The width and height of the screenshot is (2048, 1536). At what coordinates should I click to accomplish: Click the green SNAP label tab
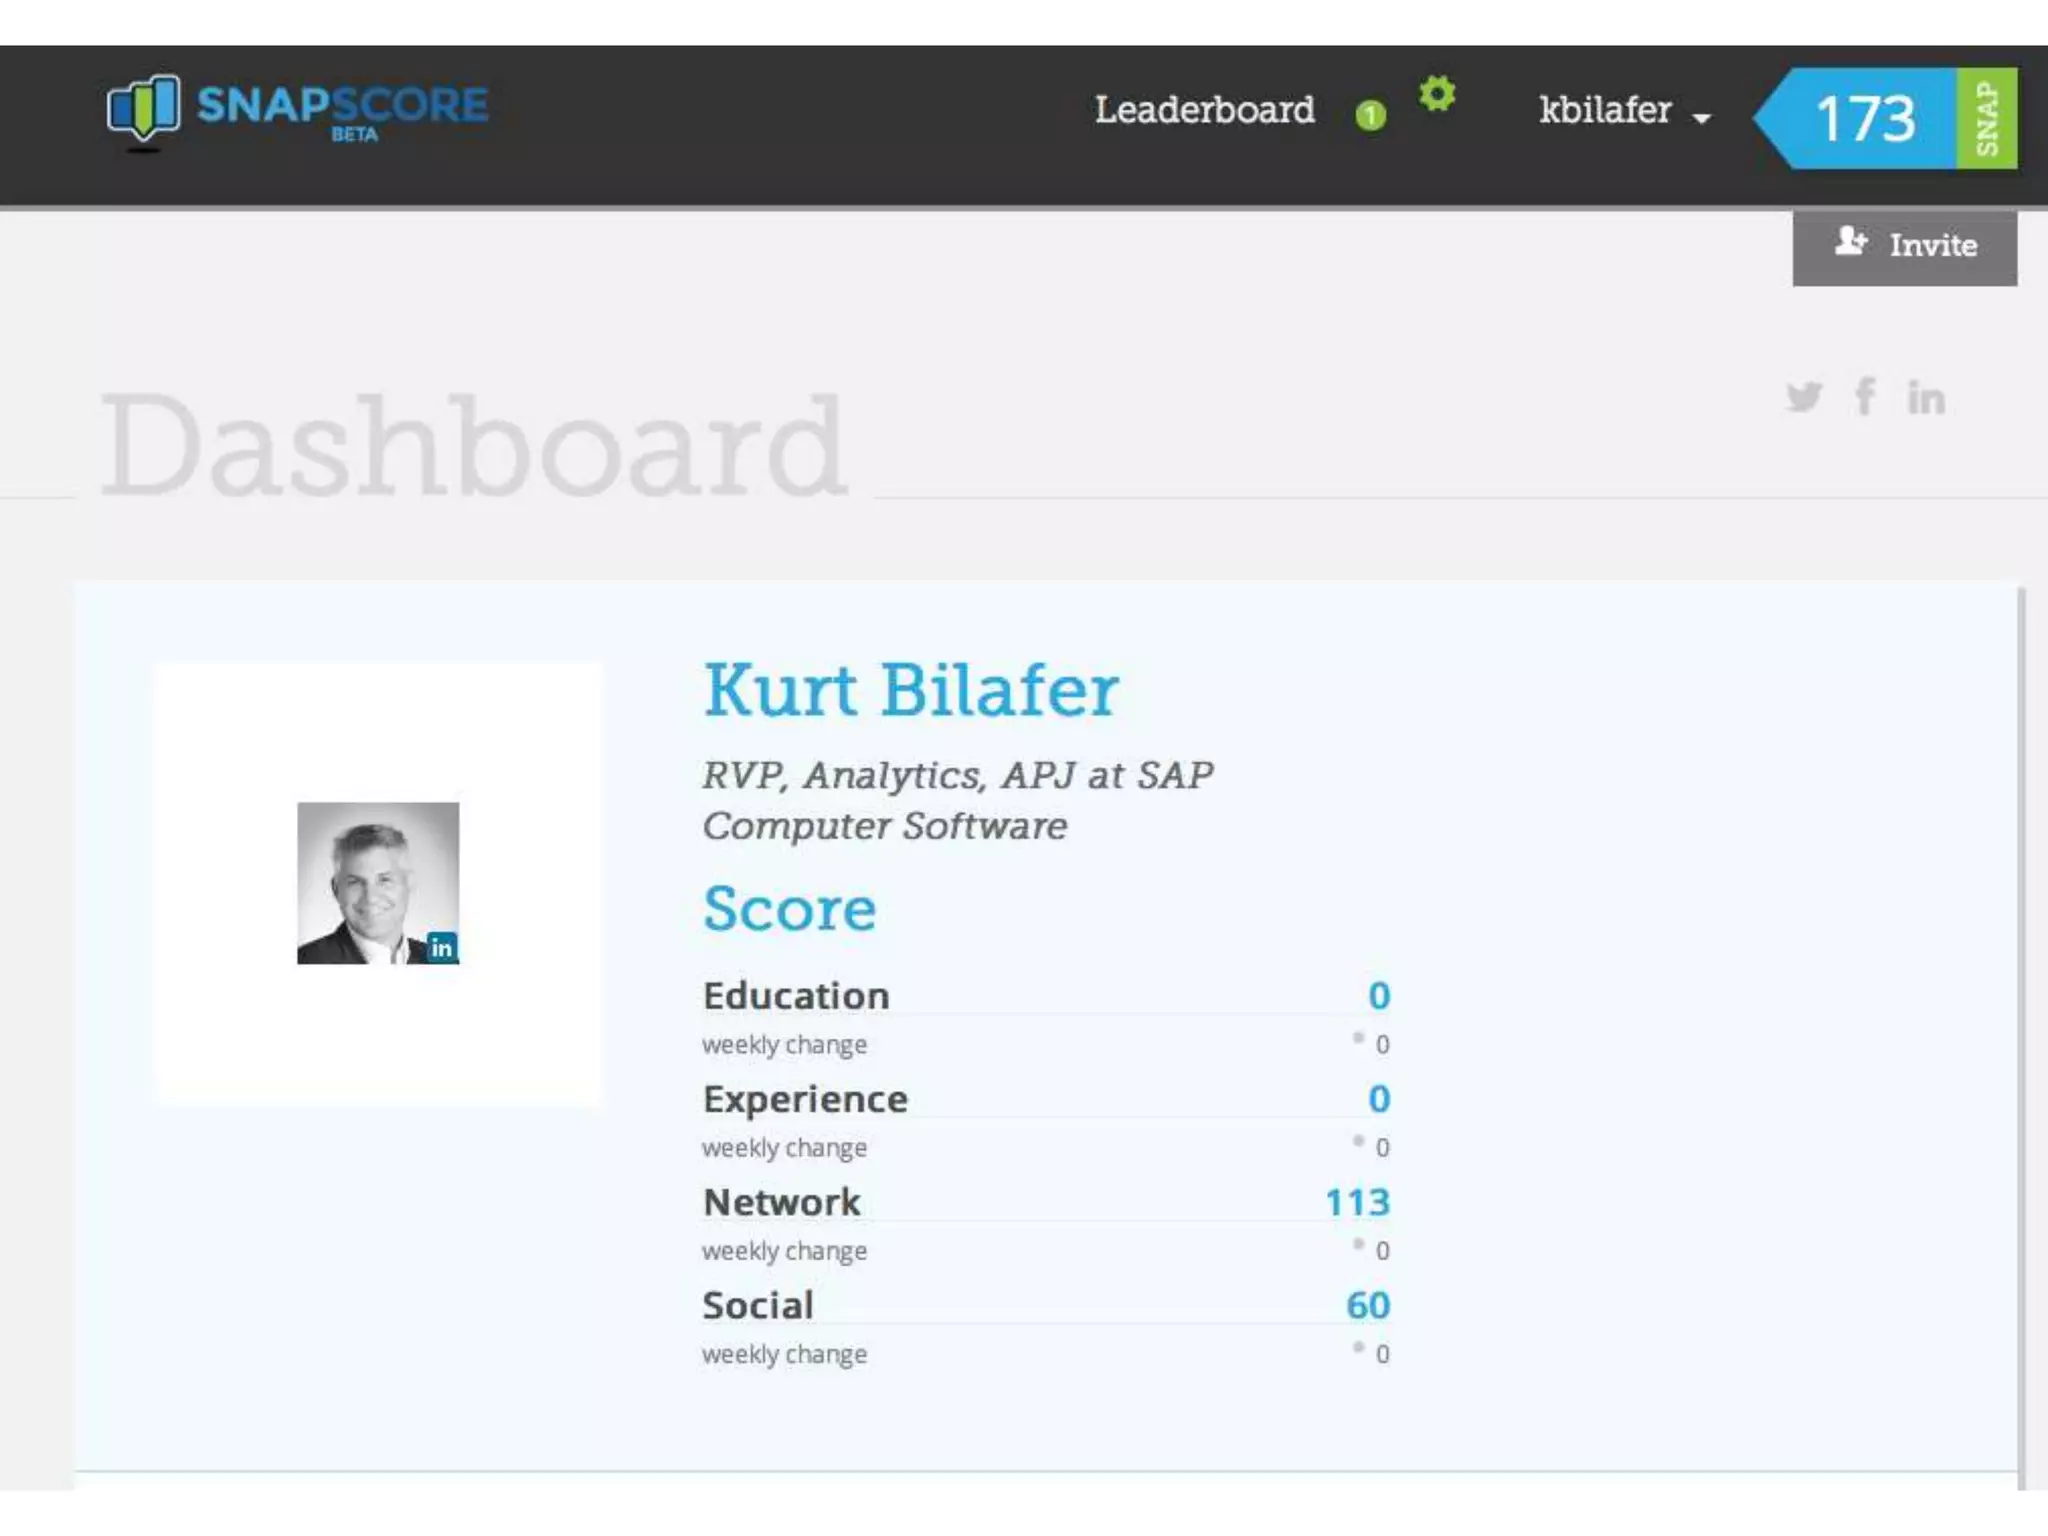1987,118
